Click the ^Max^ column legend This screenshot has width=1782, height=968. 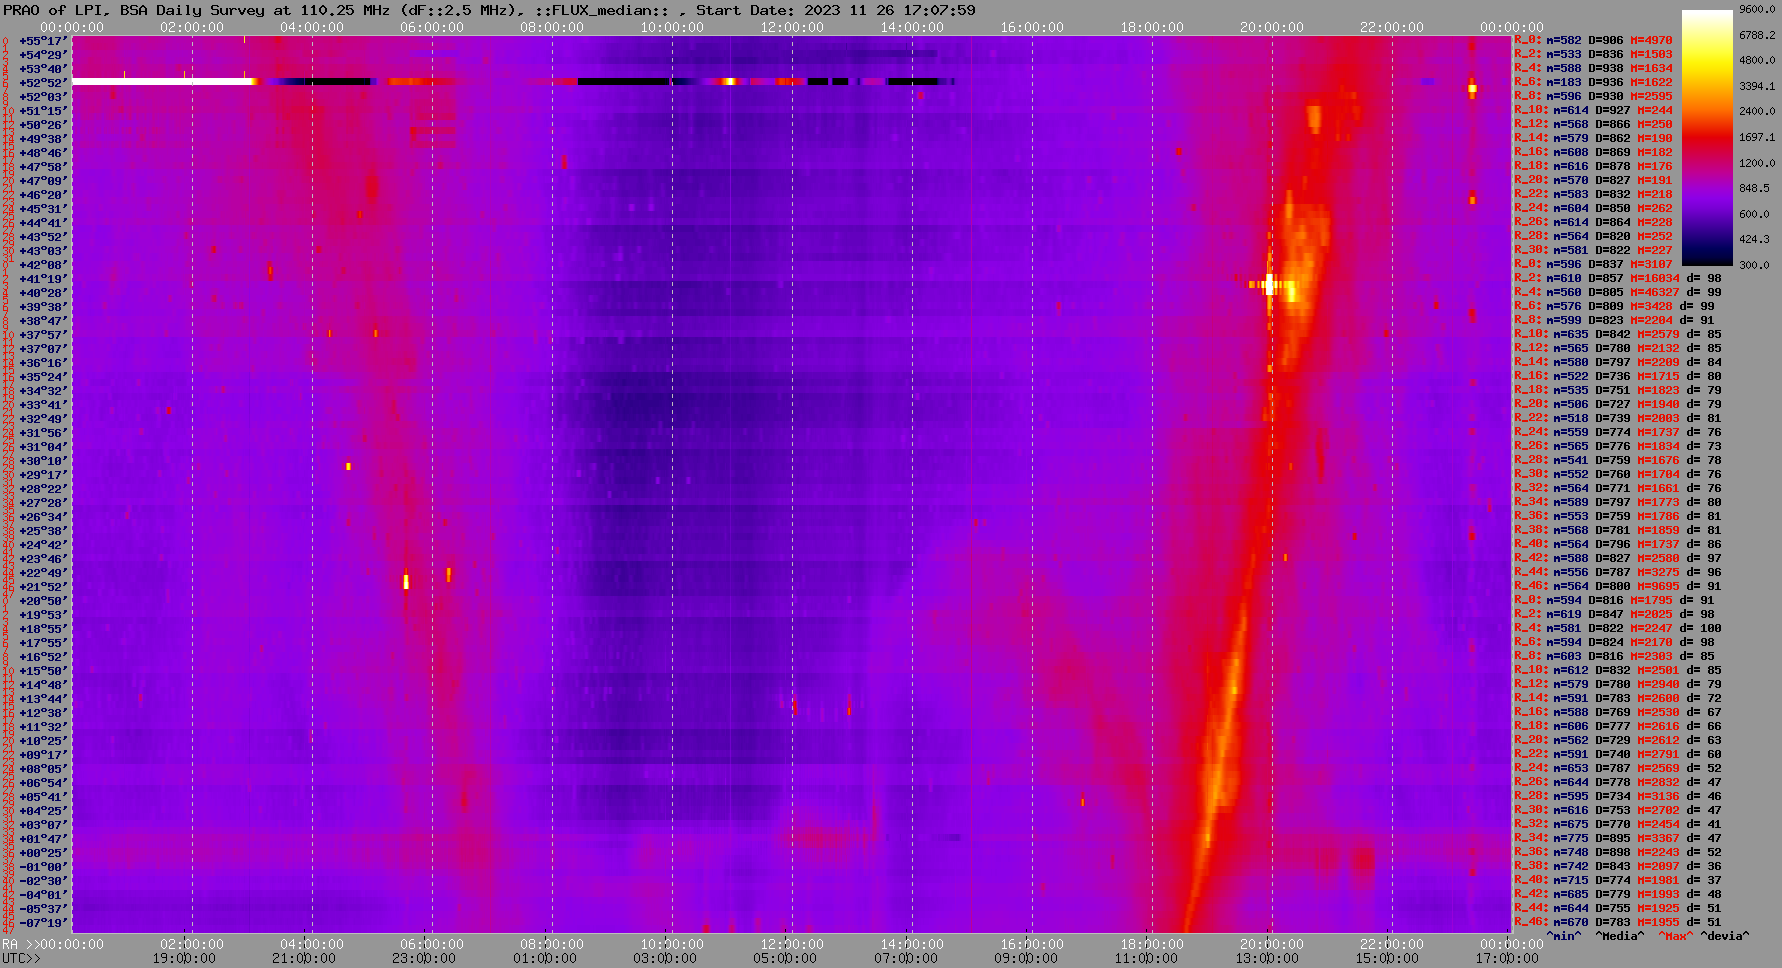pyautogui.click(x=1676, y=936)
